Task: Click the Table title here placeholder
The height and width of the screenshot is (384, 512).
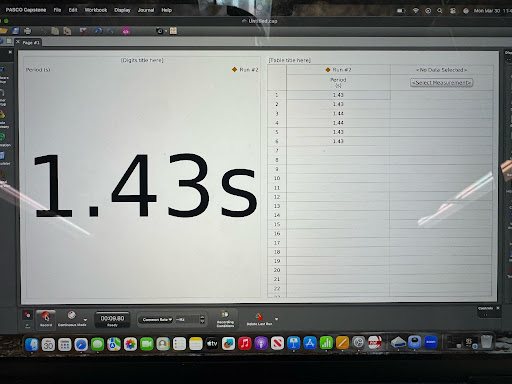Action: [x=289, y=60]
